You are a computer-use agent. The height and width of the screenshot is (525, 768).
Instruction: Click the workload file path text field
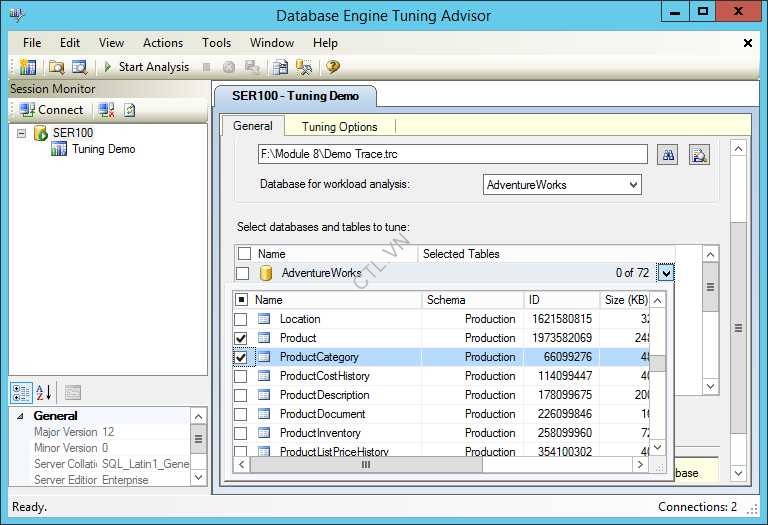(452, 155)
